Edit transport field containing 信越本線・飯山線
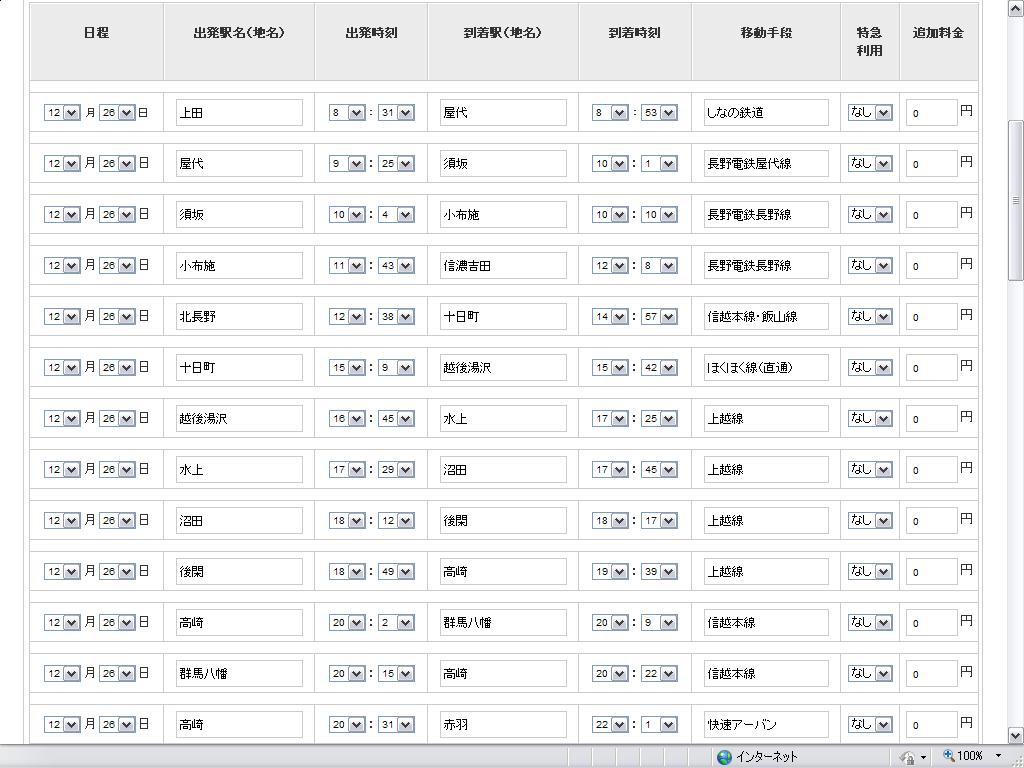 click(766, 316)
